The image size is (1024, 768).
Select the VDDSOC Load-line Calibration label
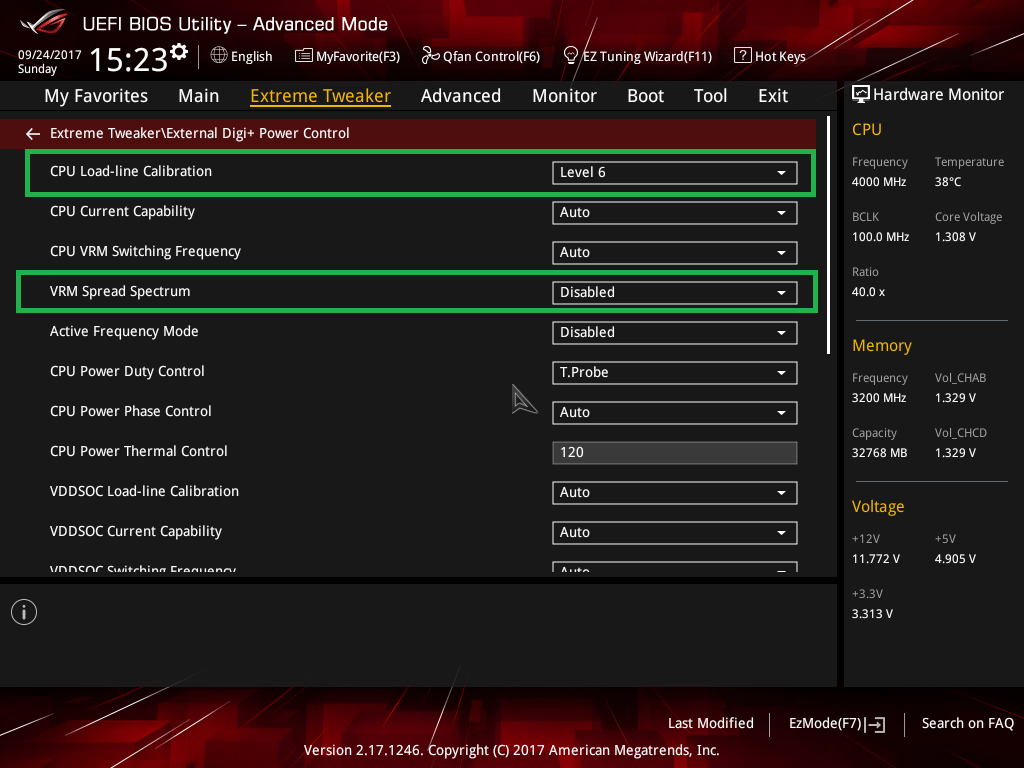point(144,491)
